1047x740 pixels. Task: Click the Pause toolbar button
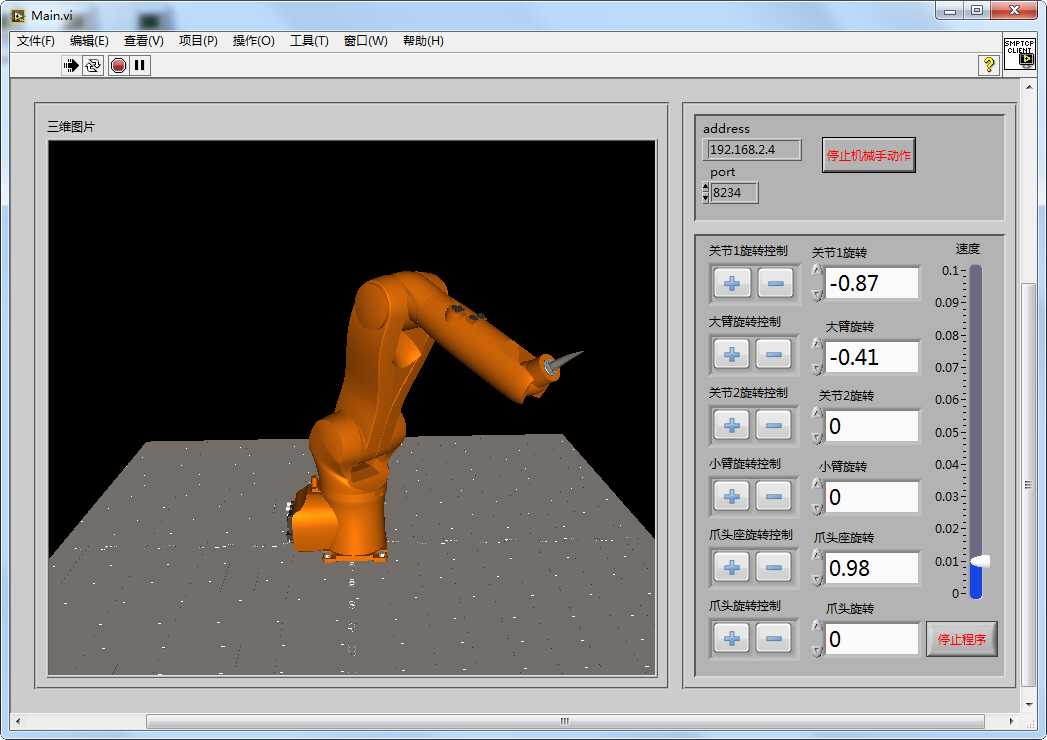pyautogui.click(x=140, y=65)
